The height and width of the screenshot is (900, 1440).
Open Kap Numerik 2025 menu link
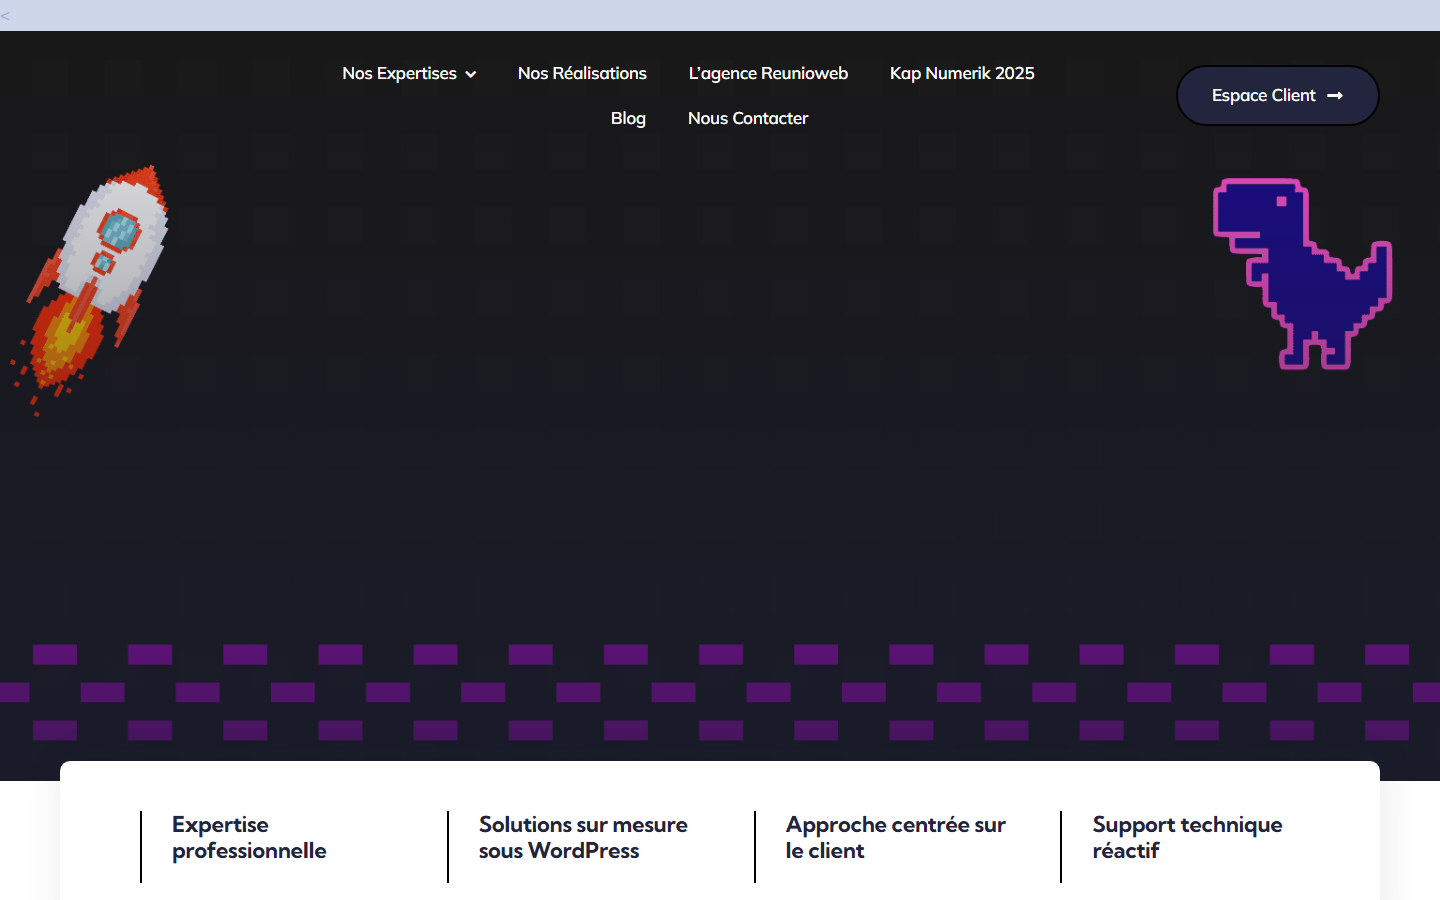(962, 73)
